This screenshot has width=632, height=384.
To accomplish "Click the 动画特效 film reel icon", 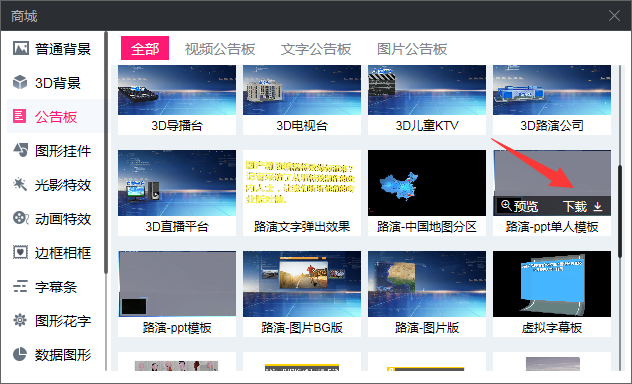I will (x=21, y=218).
